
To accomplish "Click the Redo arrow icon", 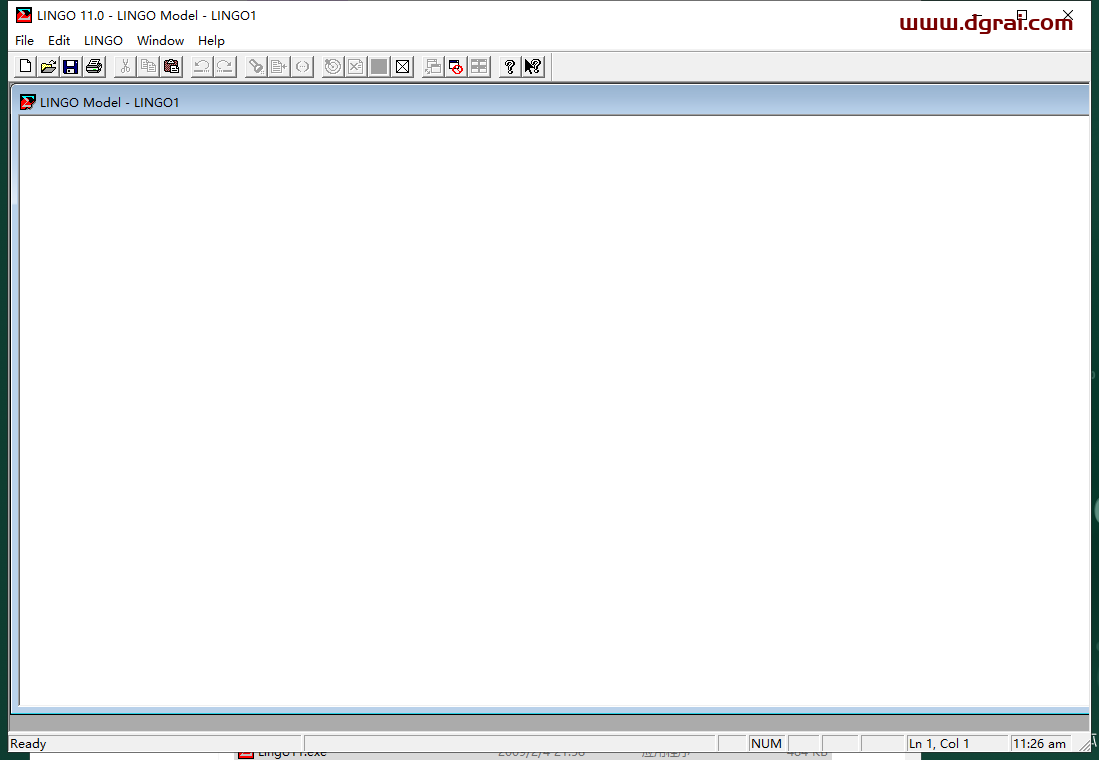I will [225, 67].
